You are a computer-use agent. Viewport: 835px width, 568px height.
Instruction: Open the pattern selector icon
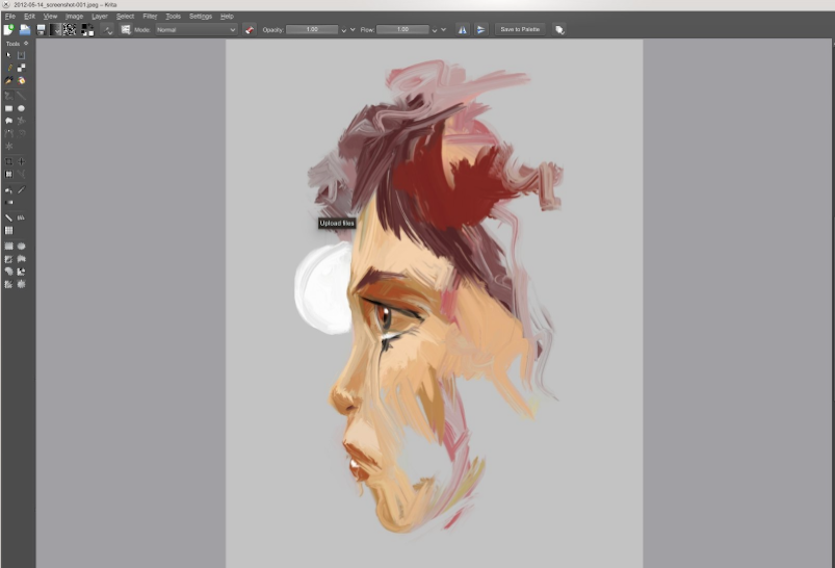pos(71,30)
